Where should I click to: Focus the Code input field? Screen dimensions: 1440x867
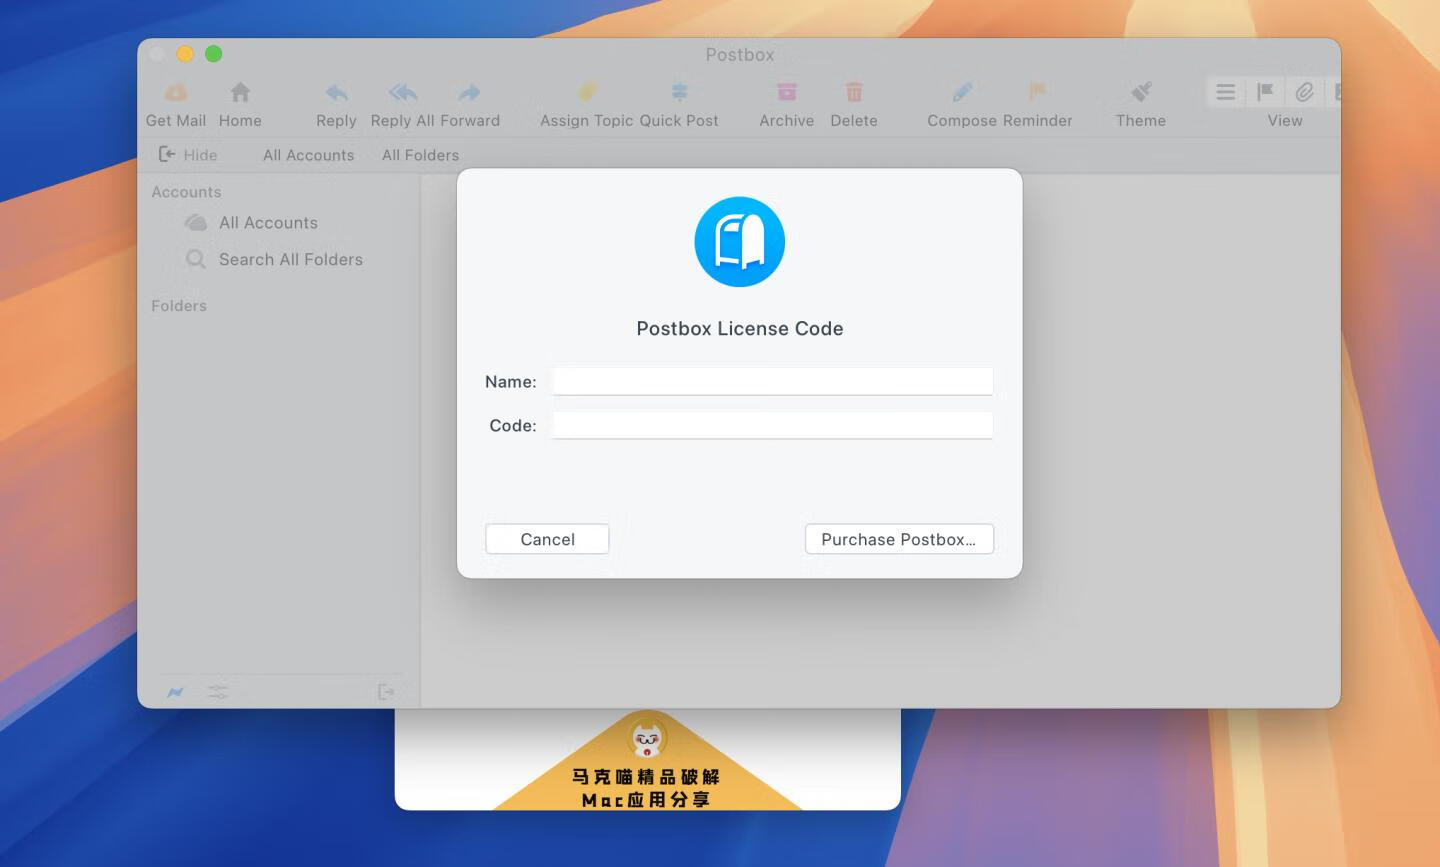(x=773, y=425)
